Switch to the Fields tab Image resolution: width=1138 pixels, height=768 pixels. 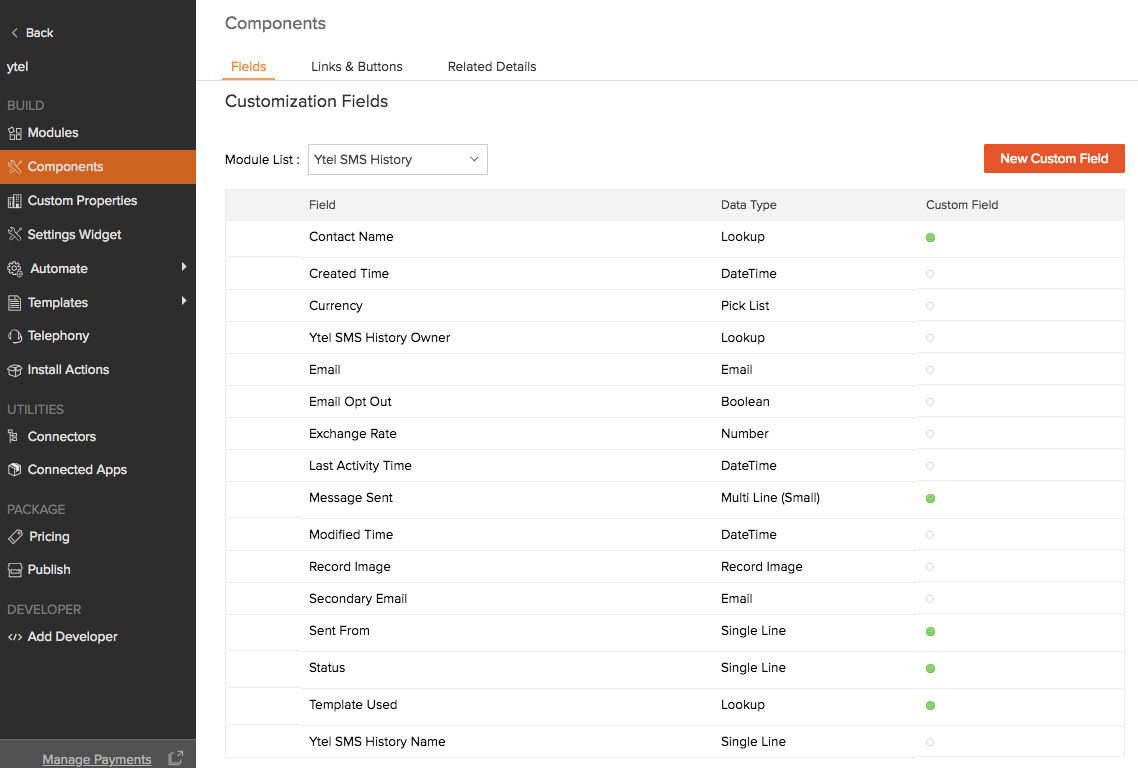[x=248, y=67]
